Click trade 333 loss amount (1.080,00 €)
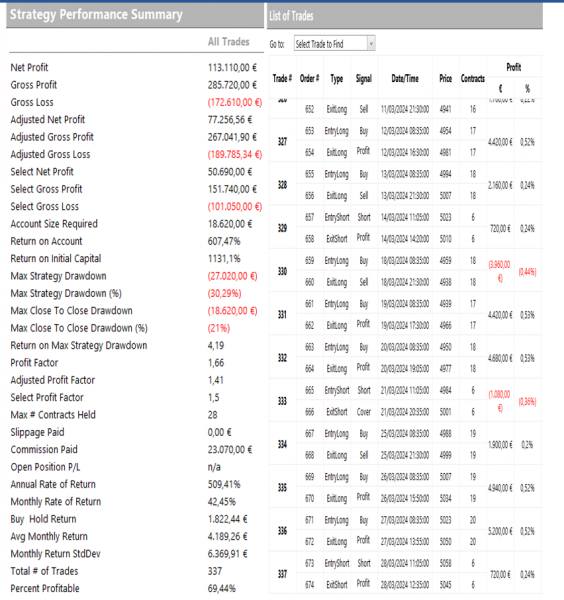 click(499, 401)
